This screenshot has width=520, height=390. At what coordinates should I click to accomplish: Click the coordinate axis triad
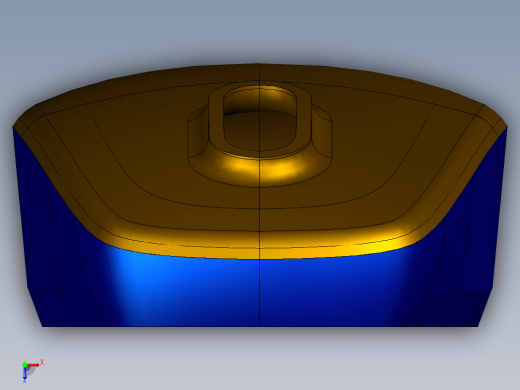point(32,370)
